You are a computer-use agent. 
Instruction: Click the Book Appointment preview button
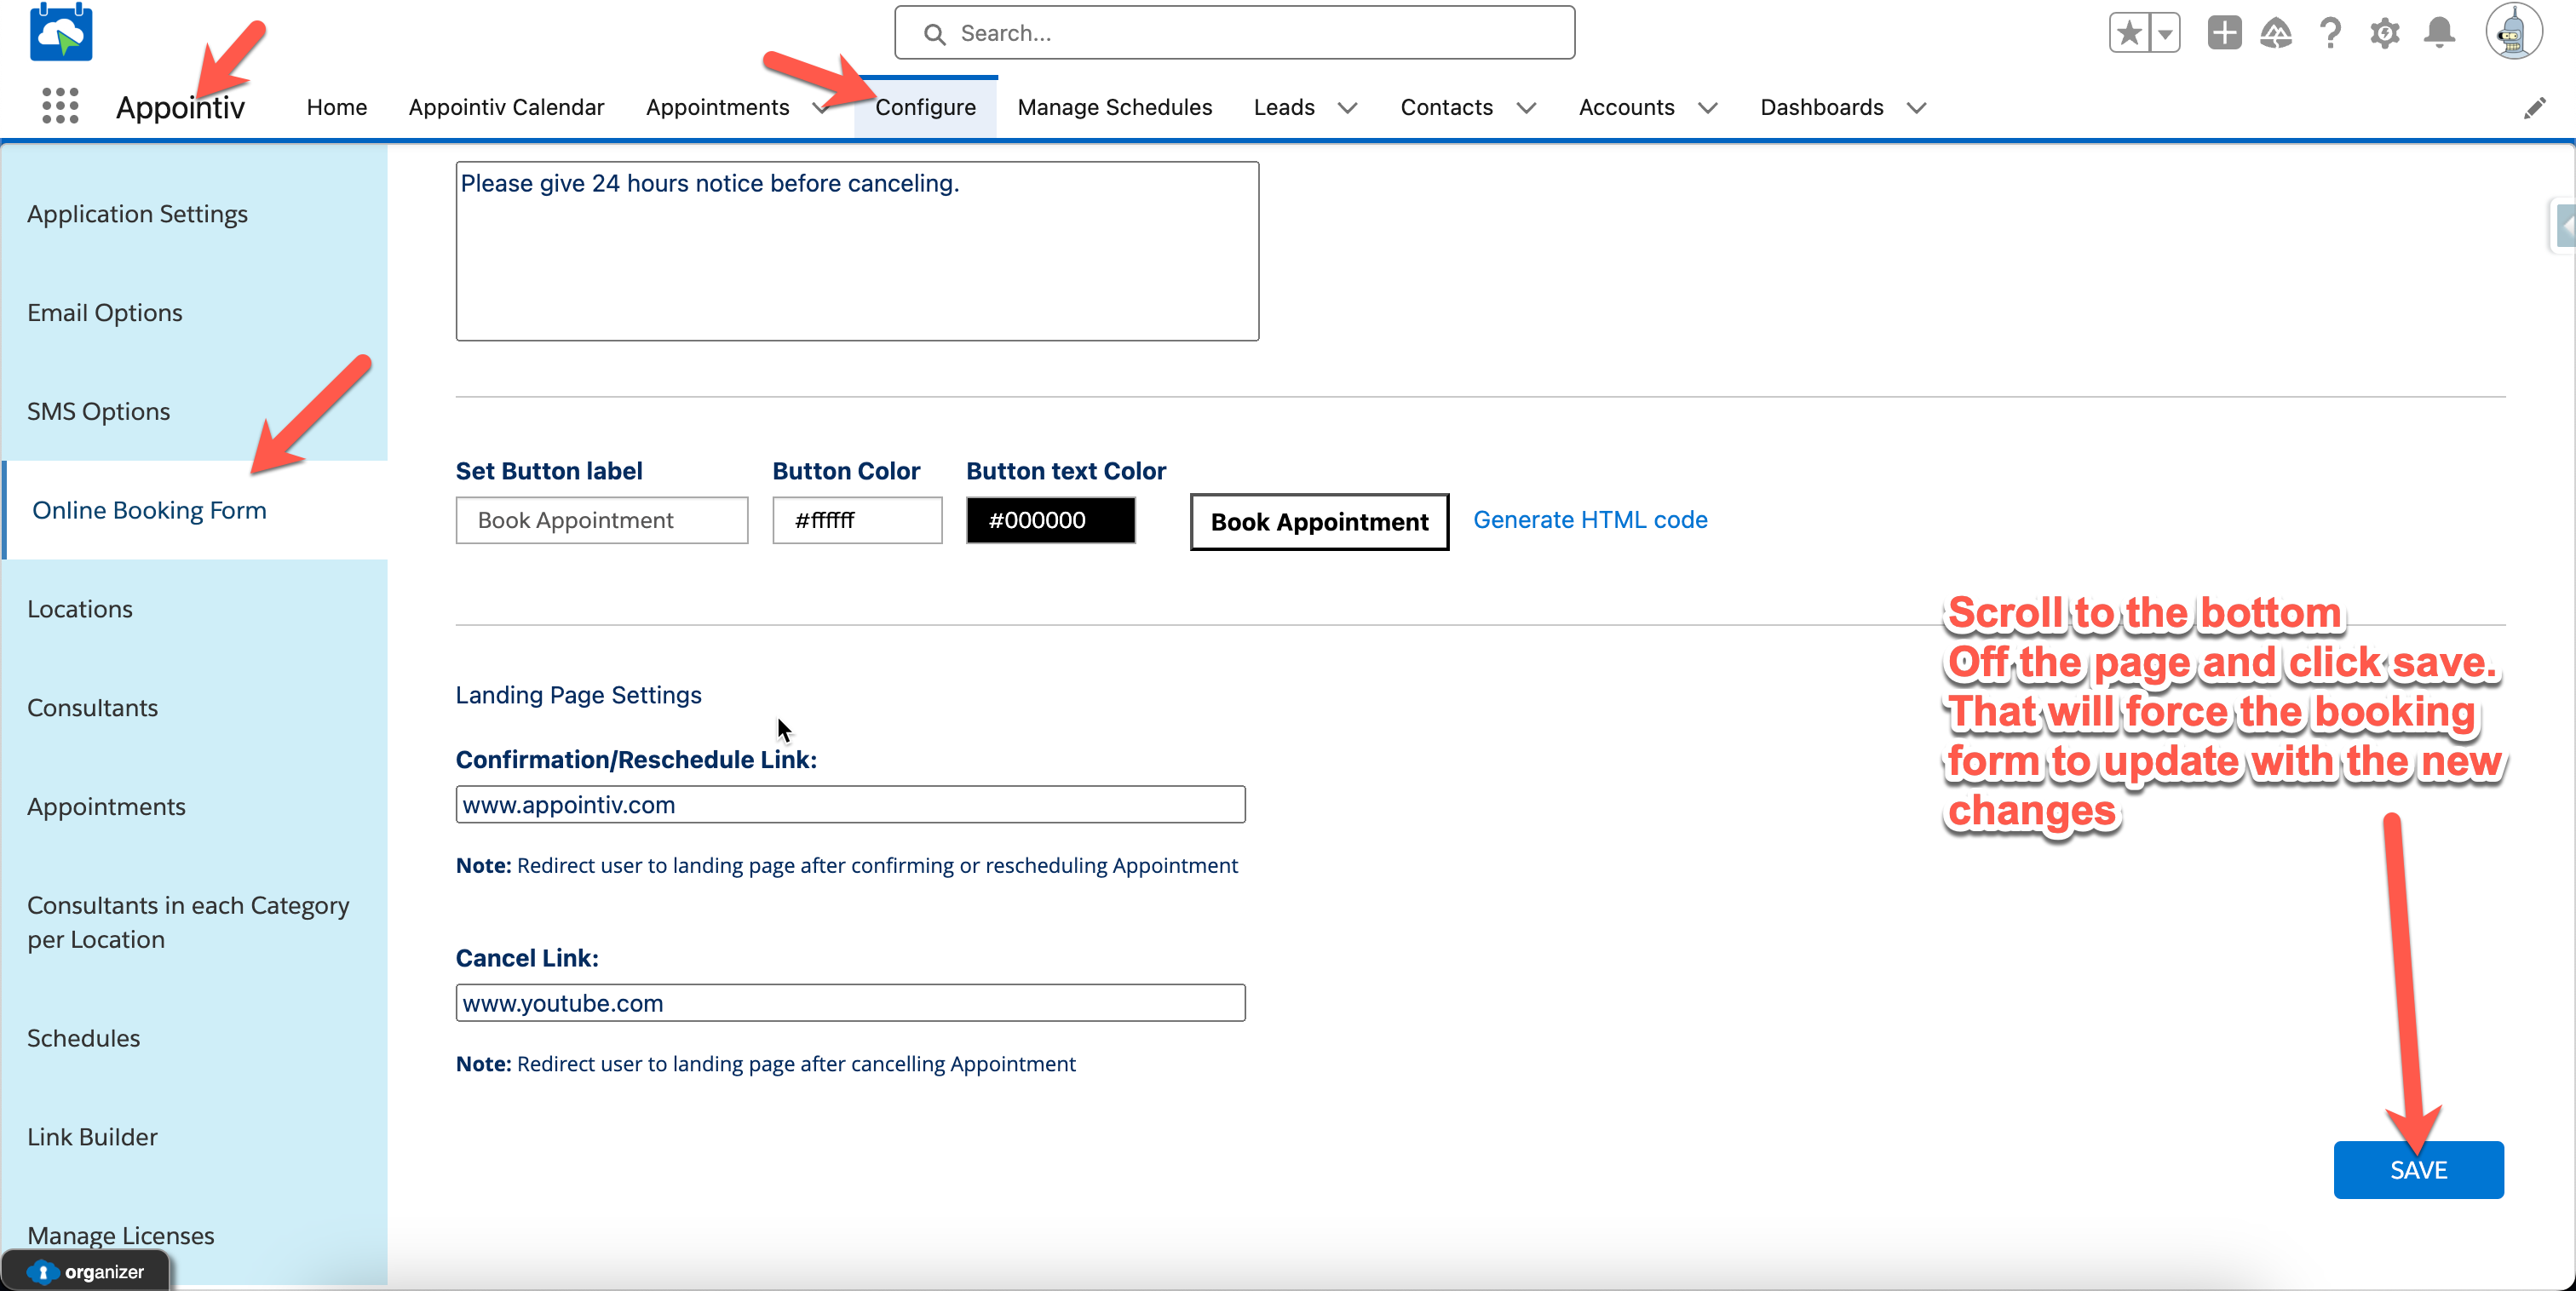[x=1319, y=522]
